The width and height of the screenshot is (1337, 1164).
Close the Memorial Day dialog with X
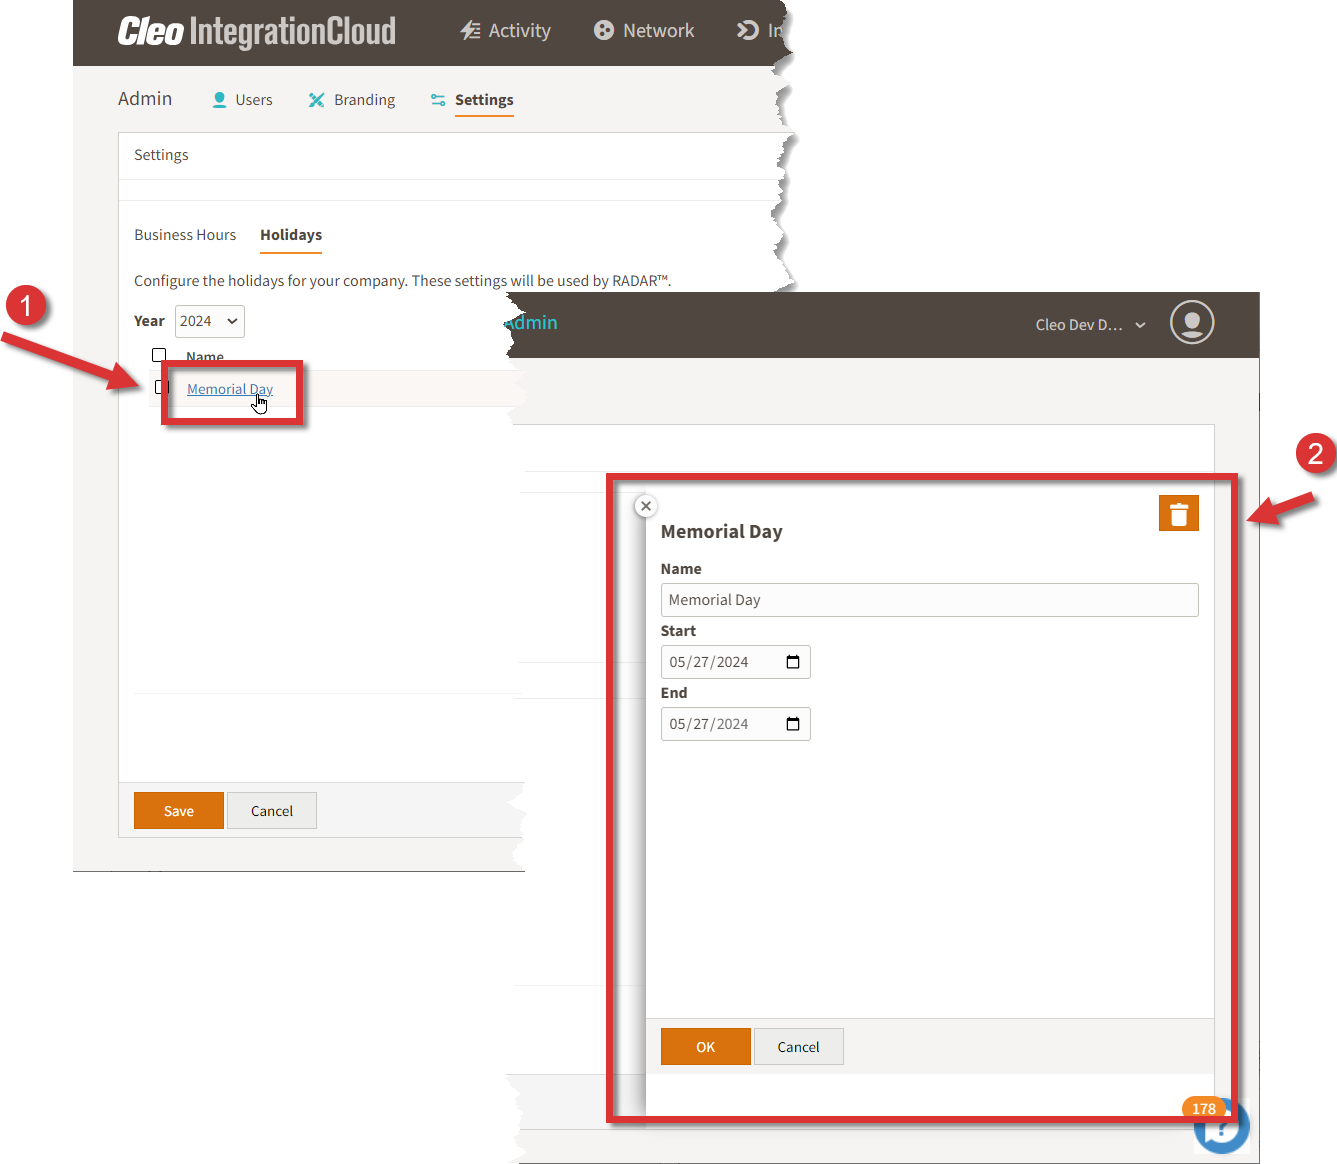coord(646,506)
